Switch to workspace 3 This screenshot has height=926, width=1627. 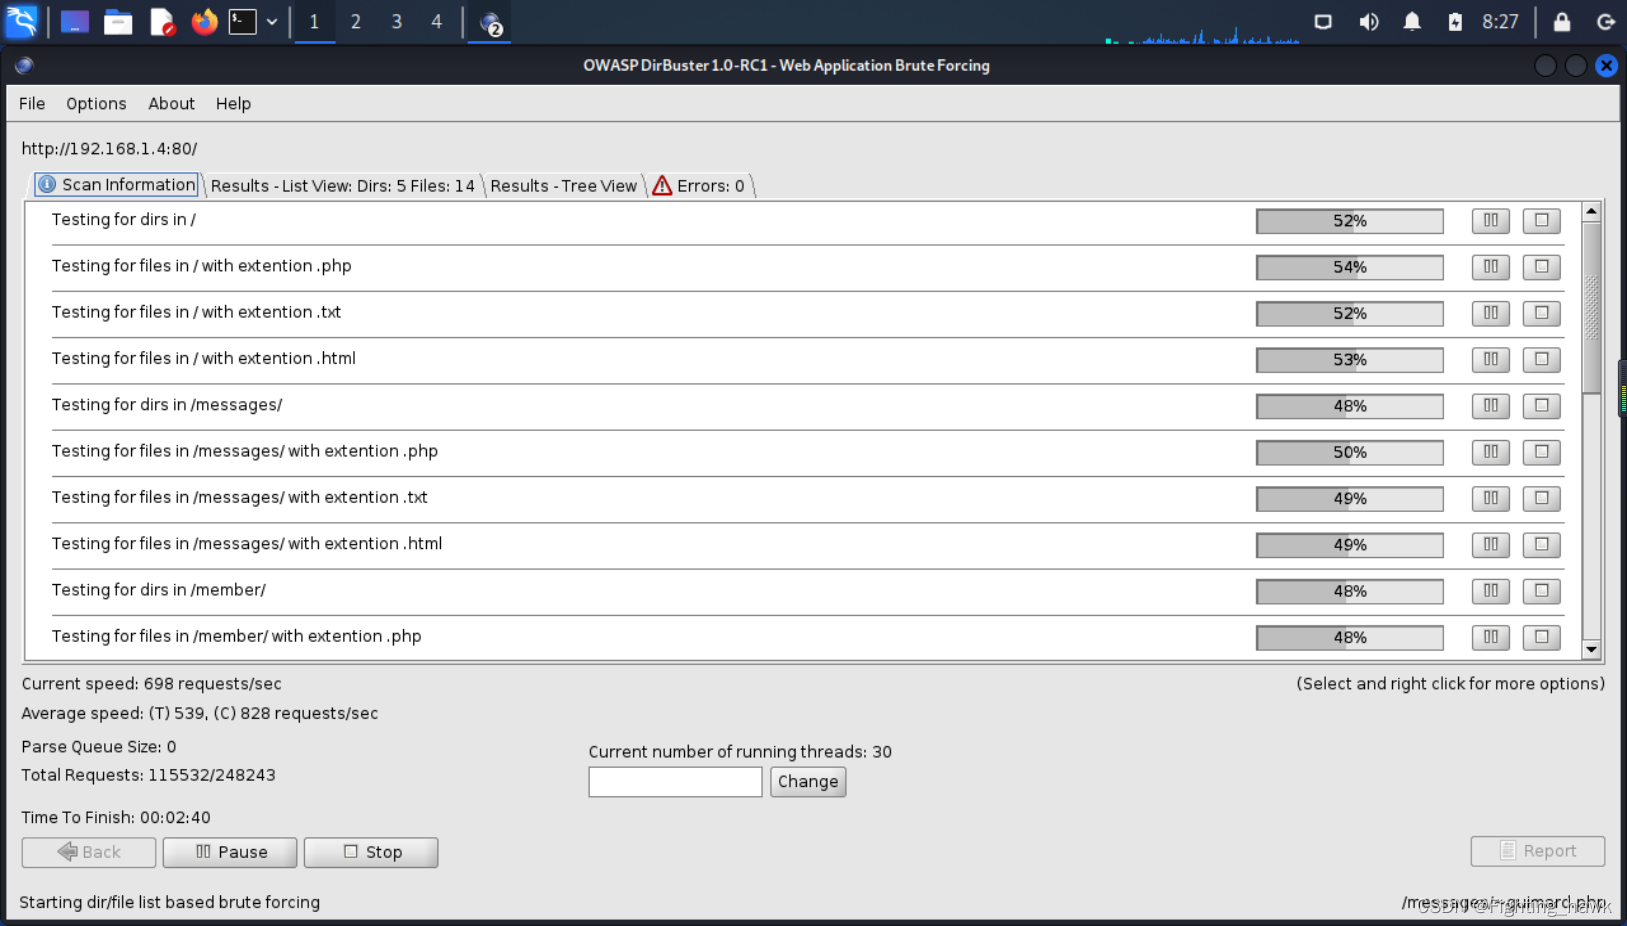point(396,21)
